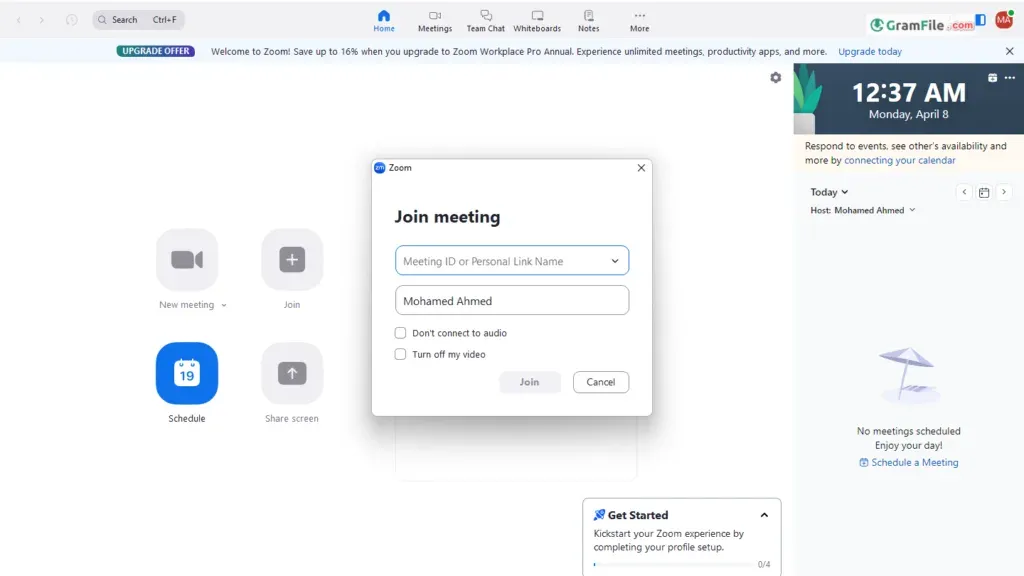
Task: Close the Join meeting dialog
Action: [x=641, y=168]
